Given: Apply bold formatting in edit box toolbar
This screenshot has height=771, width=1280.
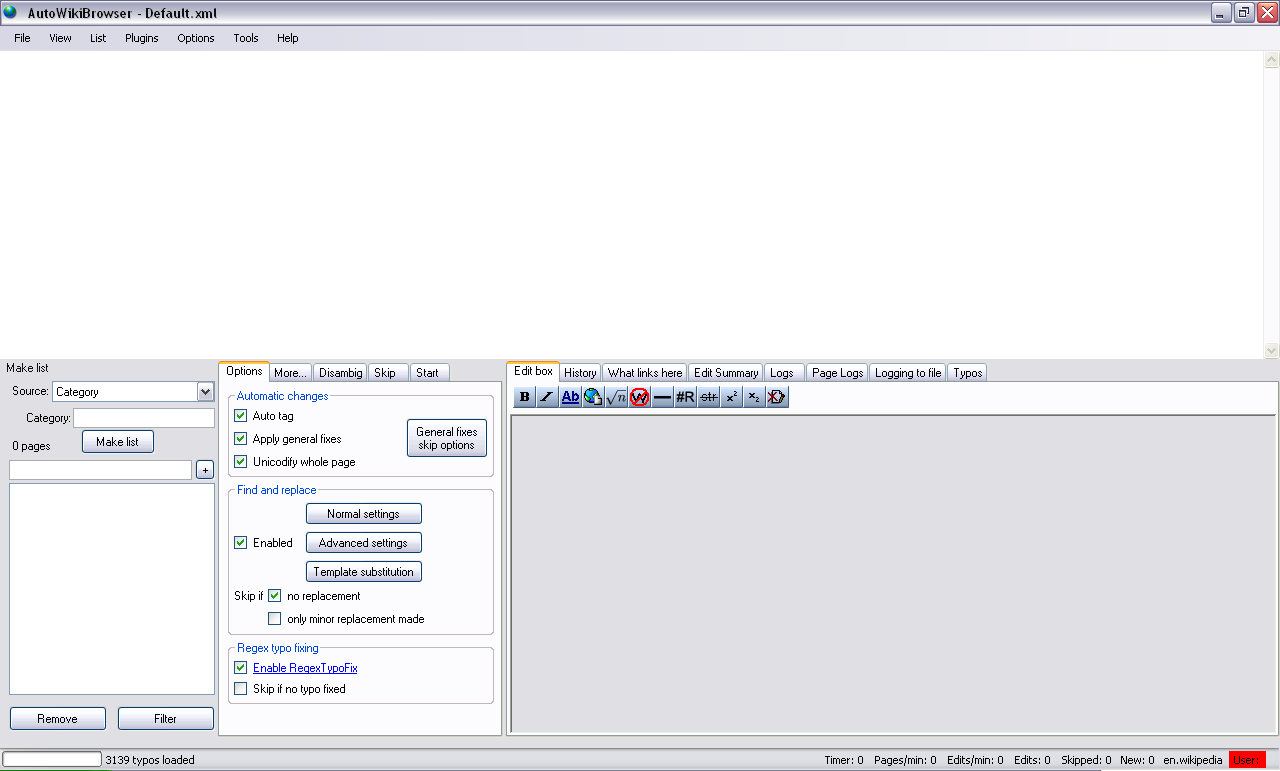Looking at the screenshot, I should [525, 397].
